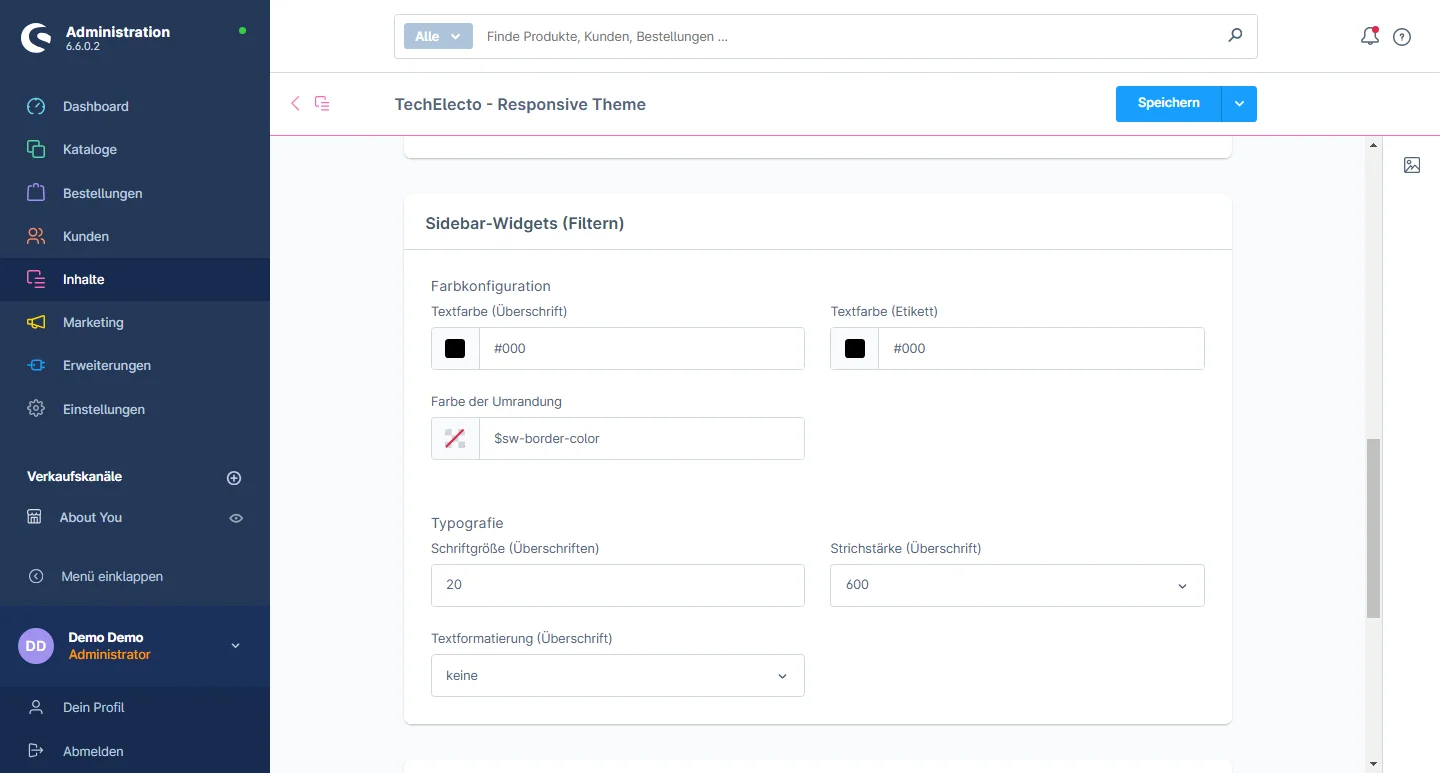Open the notifications bell icon
Viewport: 1440px width, 773px height.
click(x=1369, y=37)
